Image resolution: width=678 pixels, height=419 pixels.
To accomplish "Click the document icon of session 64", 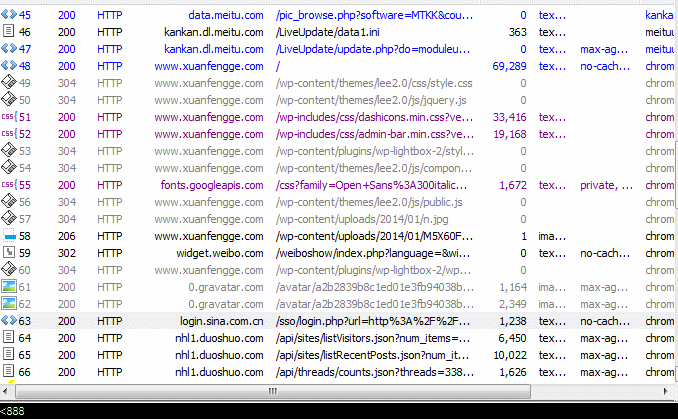I will pos(9,337).
